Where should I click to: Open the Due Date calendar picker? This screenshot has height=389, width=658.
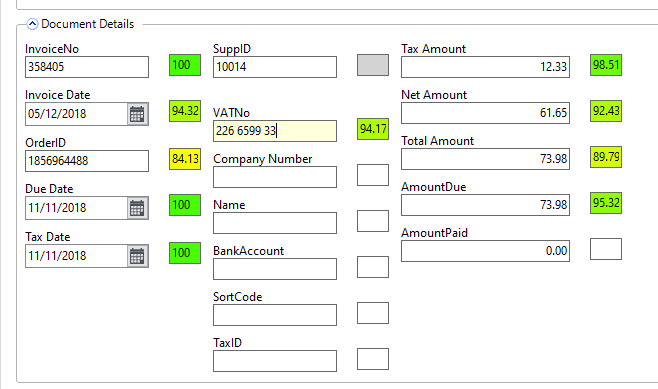pyautogui.click(x=137, y=208)
